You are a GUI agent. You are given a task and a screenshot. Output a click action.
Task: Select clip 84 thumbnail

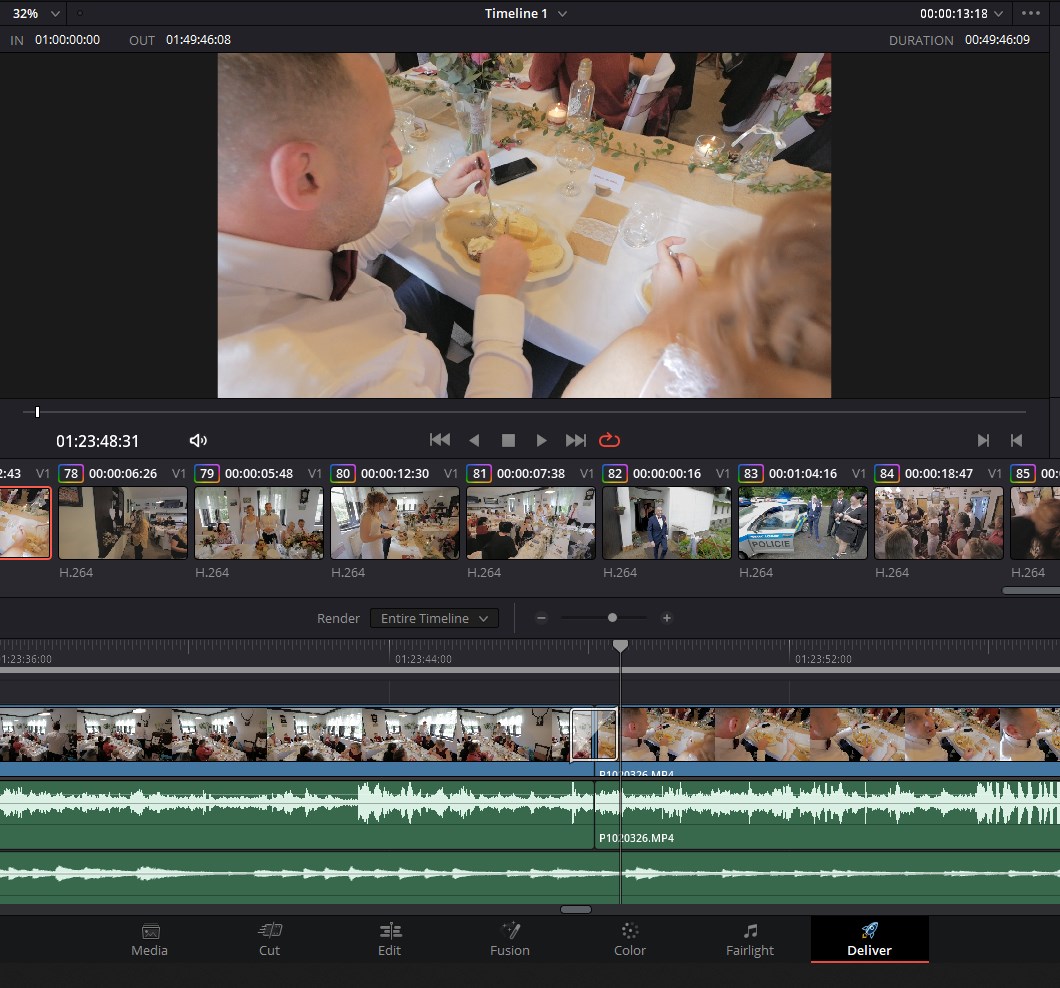pyautogui.click(x=939, y=523)
